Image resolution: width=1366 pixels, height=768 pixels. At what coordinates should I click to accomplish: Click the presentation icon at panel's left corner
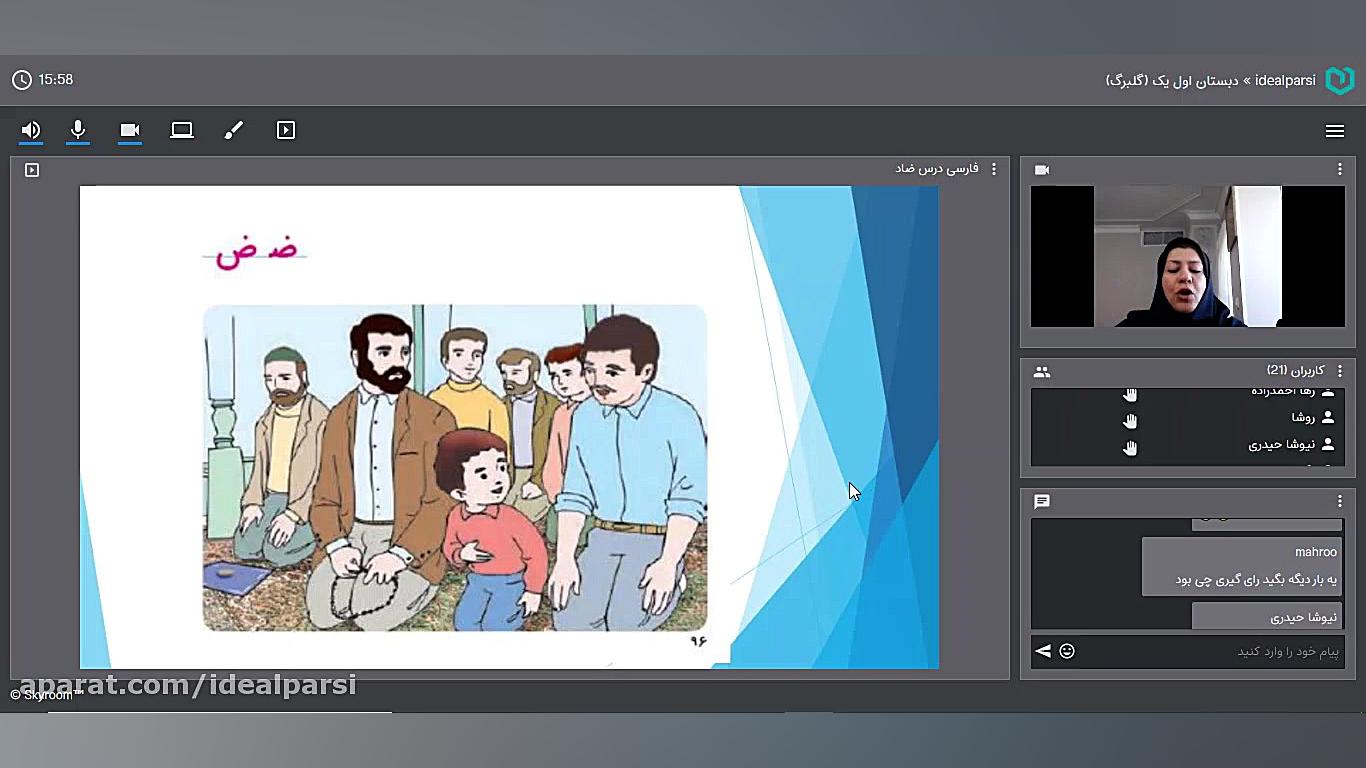click(x=32, y=170)
